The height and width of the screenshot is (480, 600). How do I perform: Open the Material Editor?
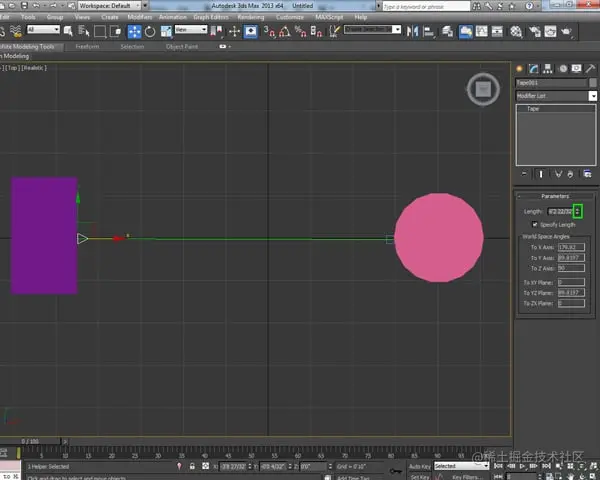click(516, 31)
